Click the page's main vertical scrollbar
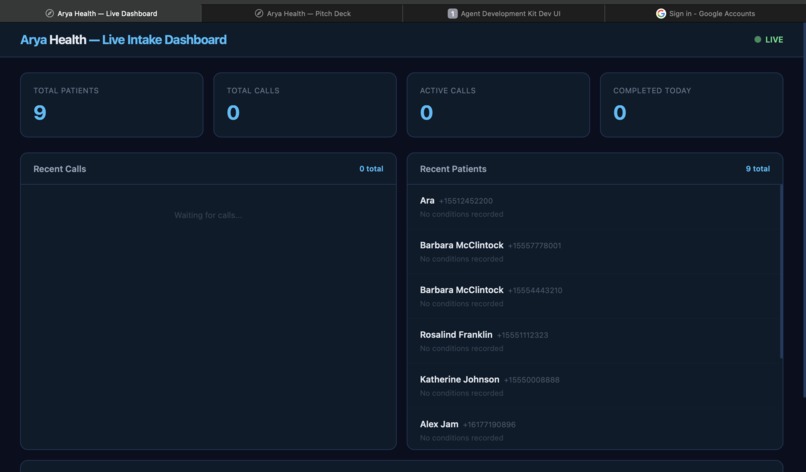806x472 pixels. [x=804, y=211]
